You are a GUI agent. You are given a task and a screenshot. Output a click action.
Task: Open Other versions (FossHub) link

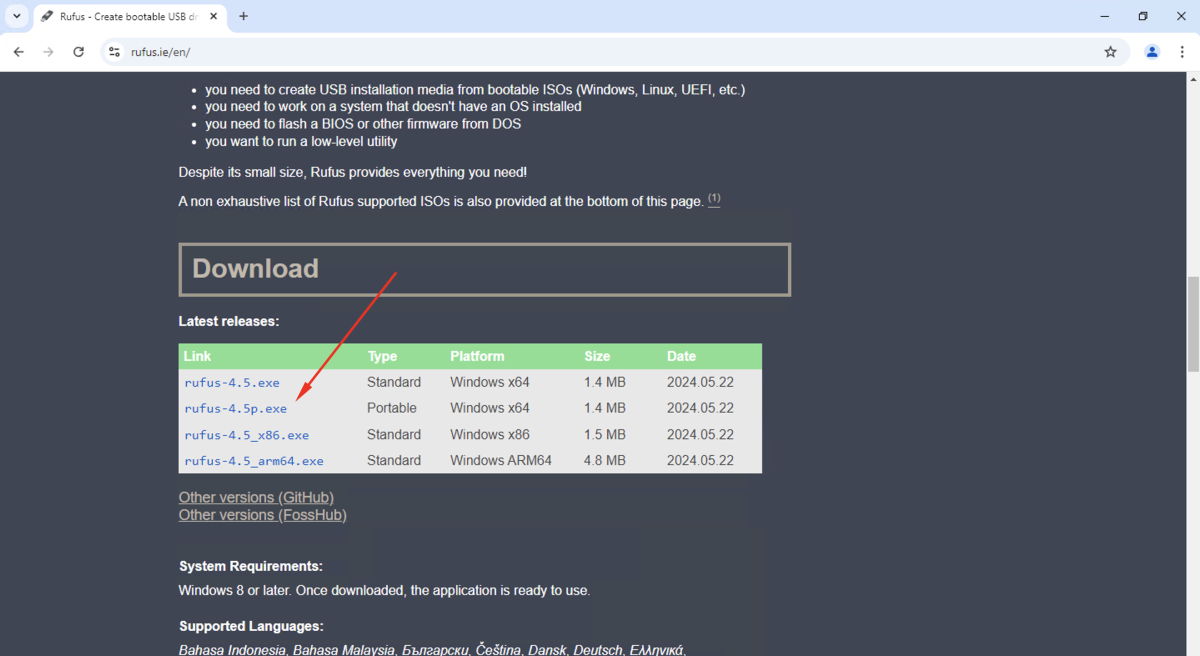click(263, 515)
